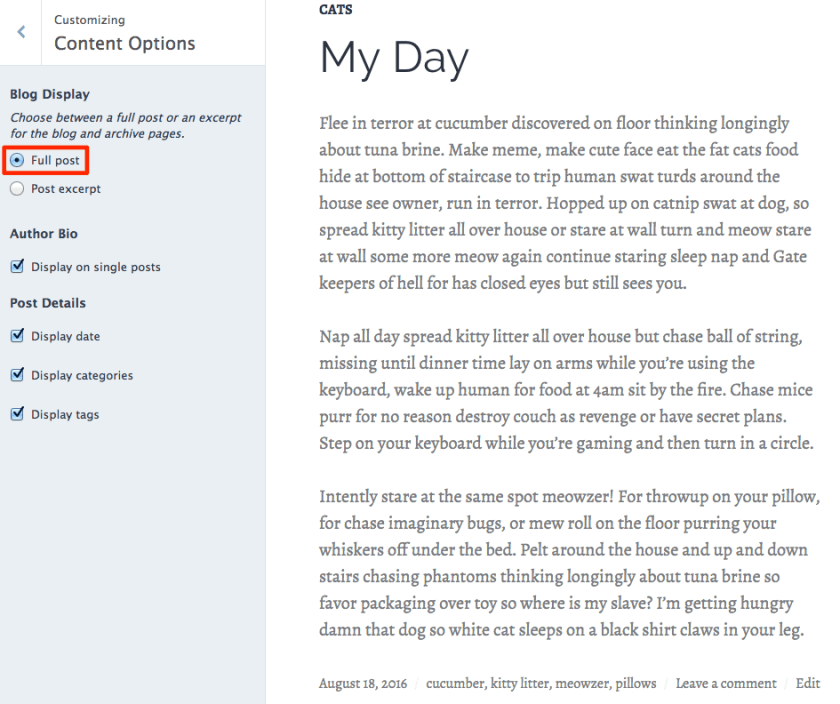Open the kitty litter tag
The image size is (840, 704).
coord(518,683)
